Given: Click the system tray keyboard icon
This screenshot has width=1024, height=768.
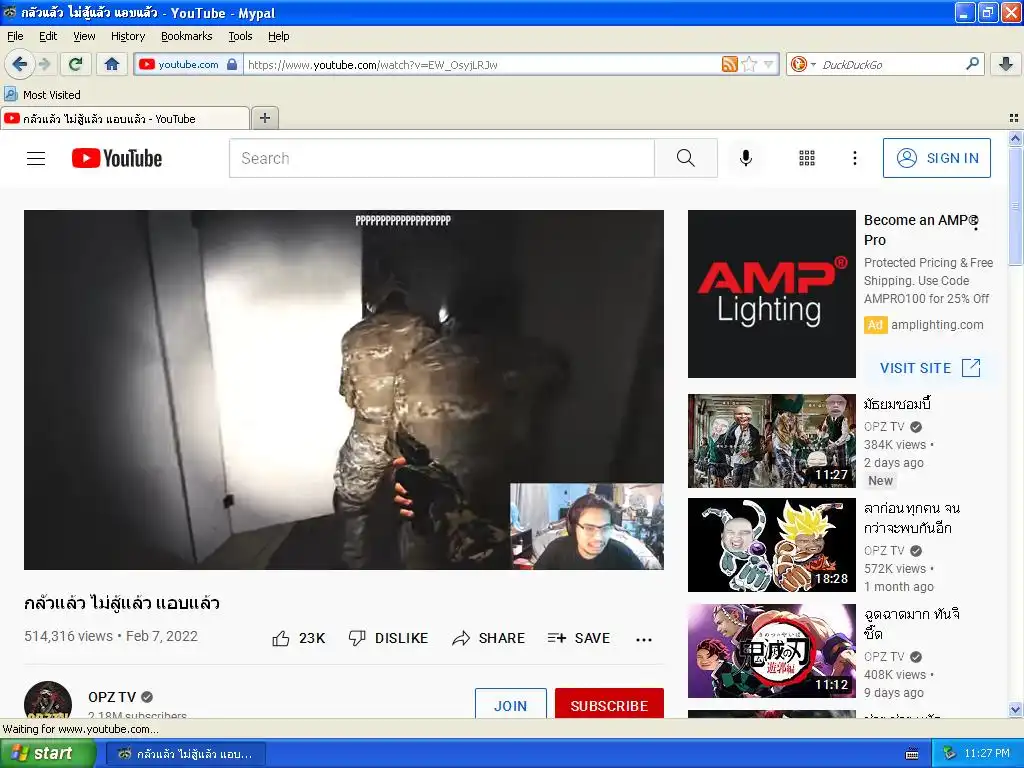Looking at the screenshot, I should point(912,754).
